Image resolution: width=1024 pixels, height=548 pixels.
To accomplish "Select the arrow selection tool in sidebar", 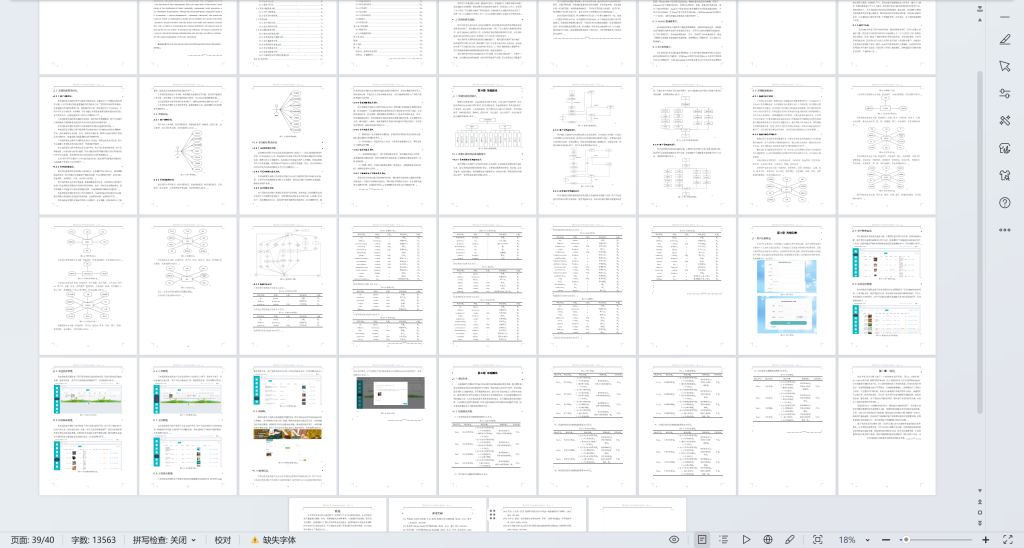I will [1004, 67].
